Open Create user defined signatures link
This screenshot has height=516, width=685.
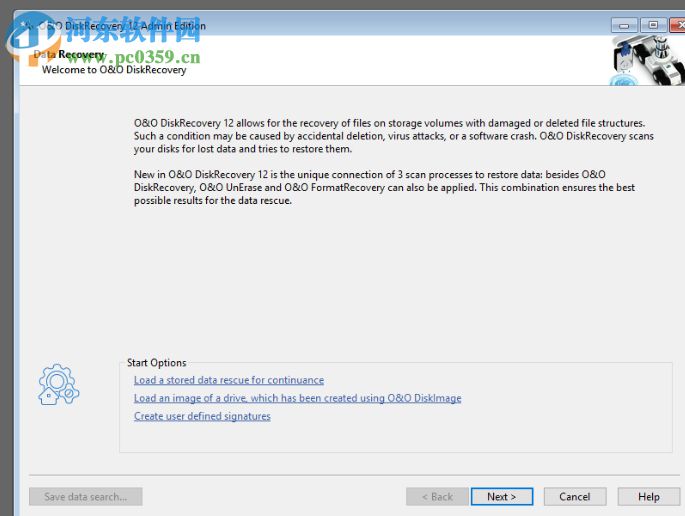pos(202,416)
